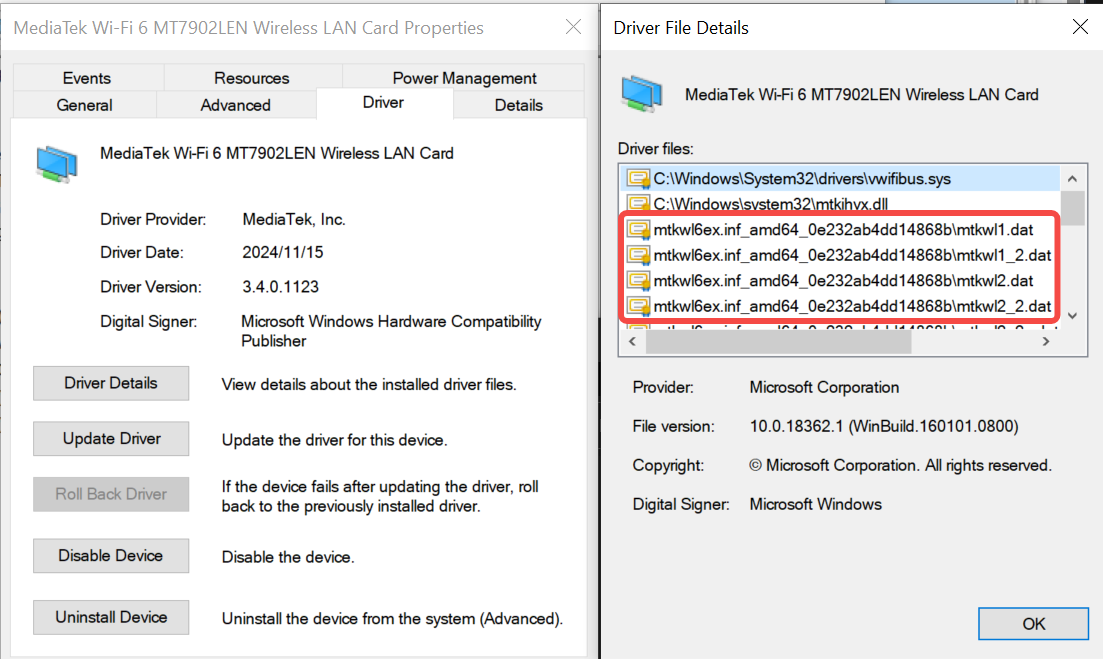Click the Microsoft Corporation provider value
Screen dimensions: 1103x659
pyautogui.click(x=824, y=388)
